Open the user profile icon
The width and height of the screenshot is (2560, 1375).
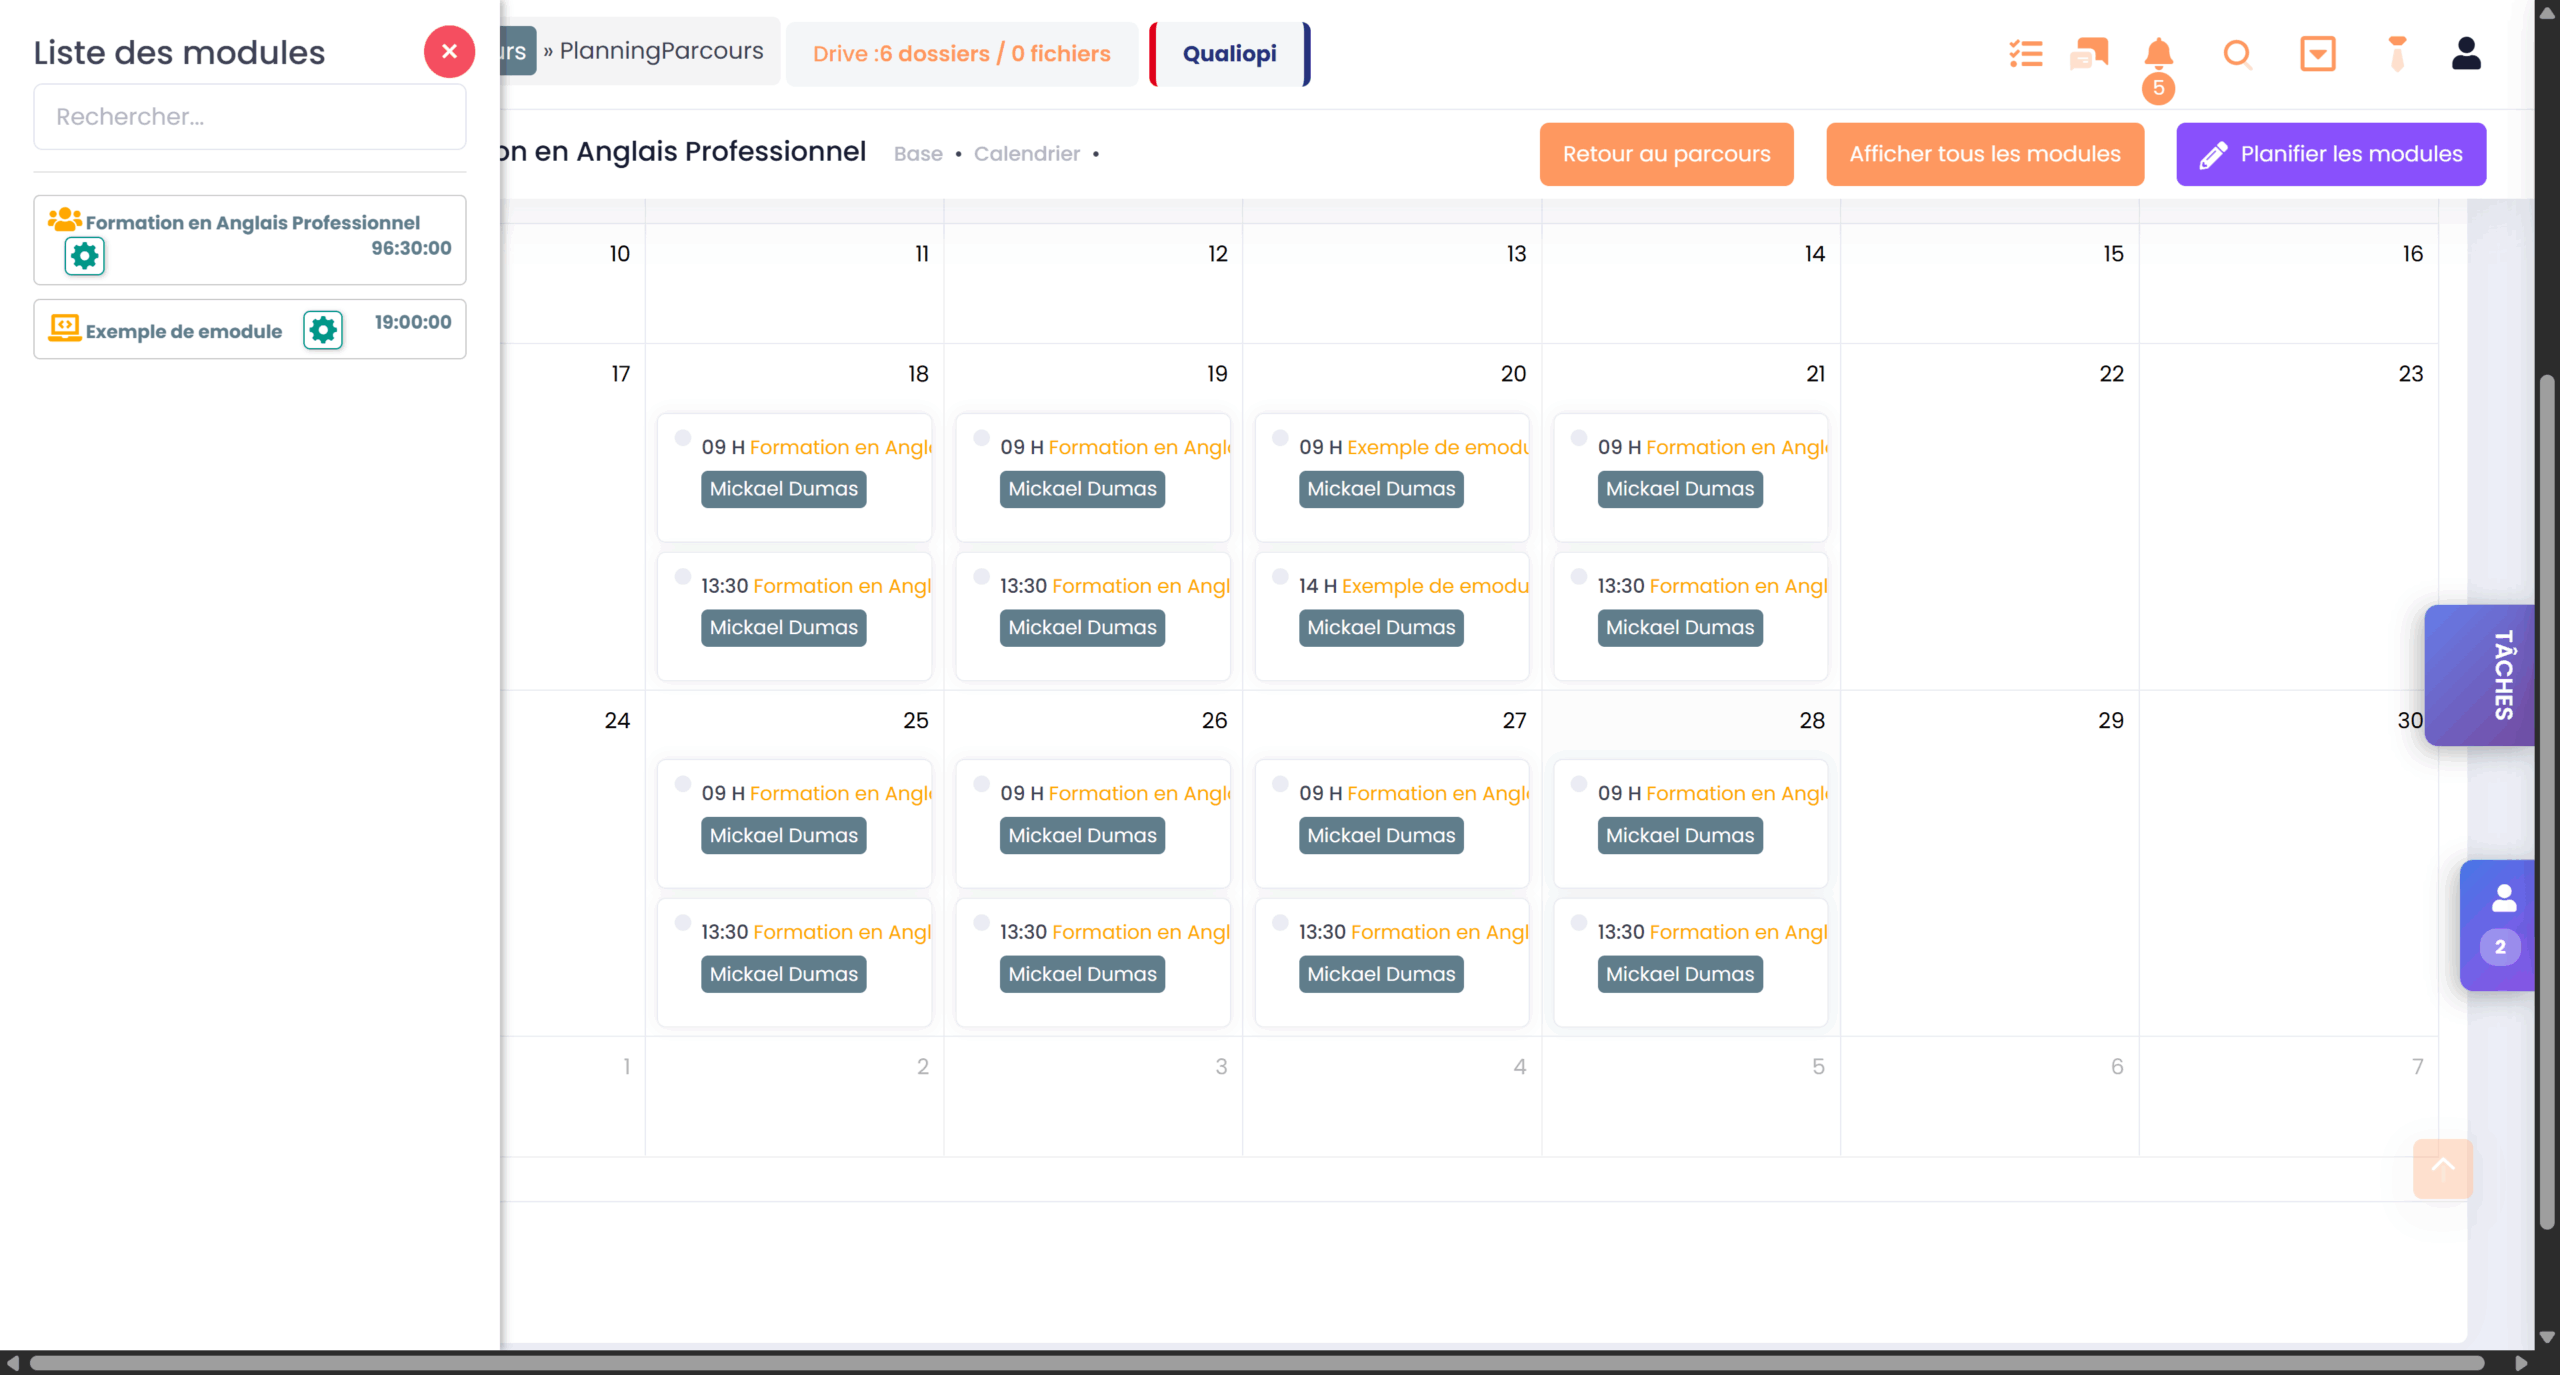(x=2466, y=53)
